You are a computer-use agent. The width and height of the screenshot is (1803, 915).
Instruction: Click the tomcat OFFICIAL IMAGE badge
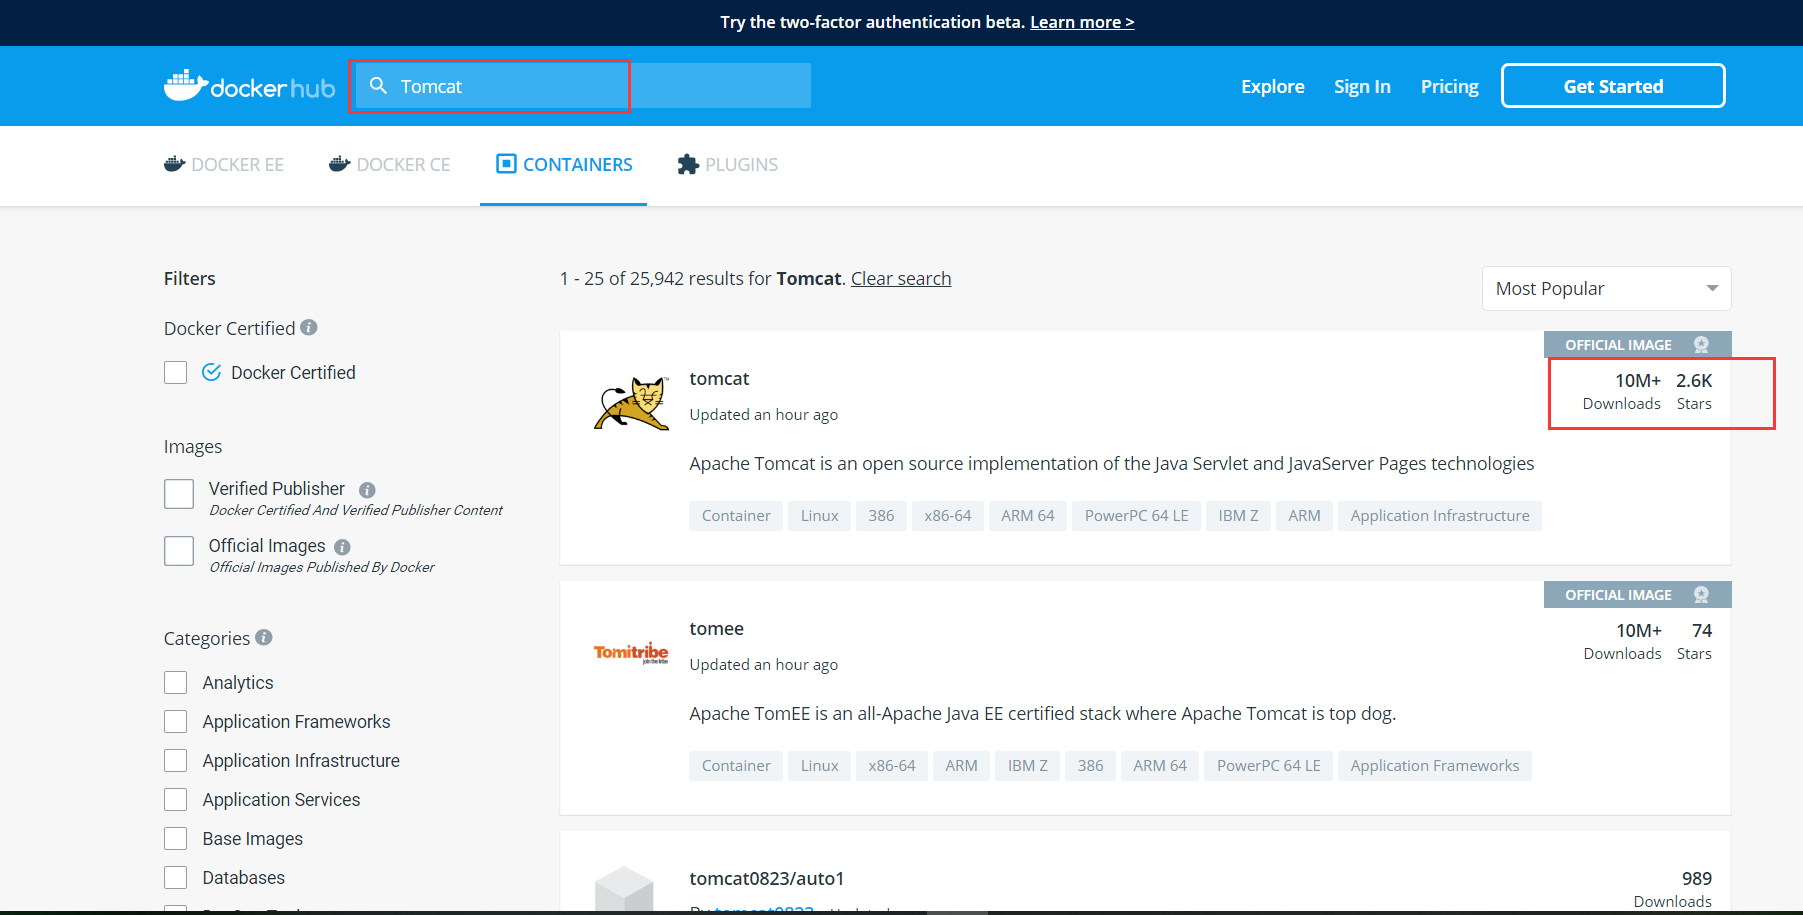click(1637, 345)
